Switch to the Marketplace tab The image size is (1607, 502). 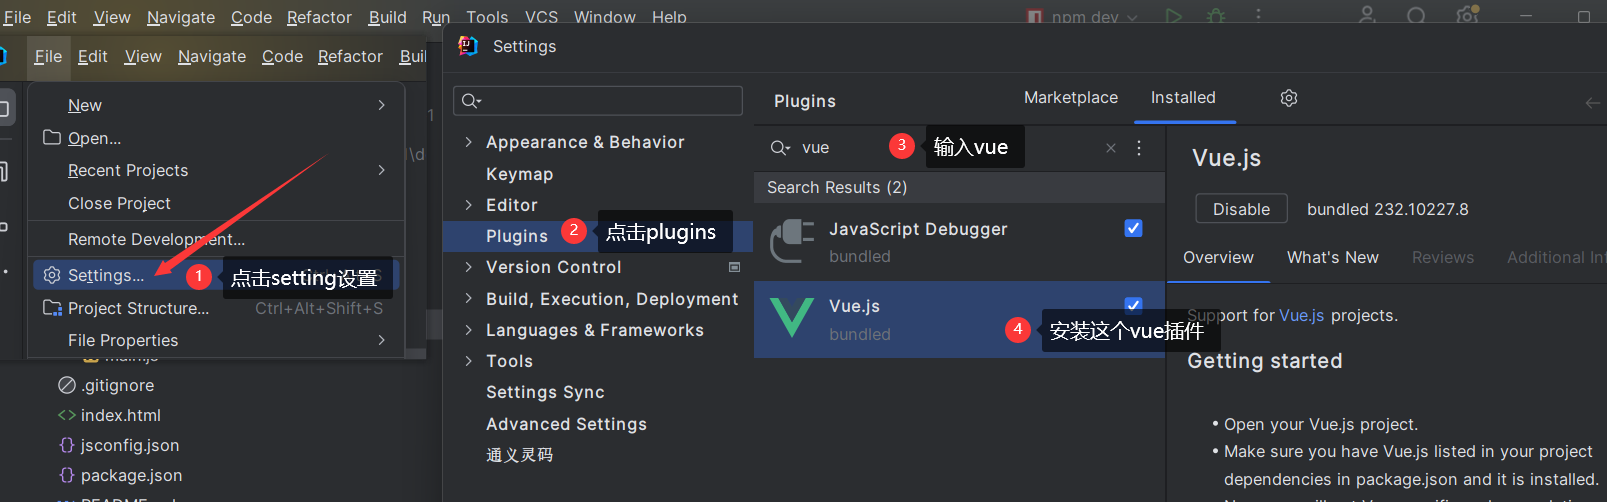[1071, 97]
